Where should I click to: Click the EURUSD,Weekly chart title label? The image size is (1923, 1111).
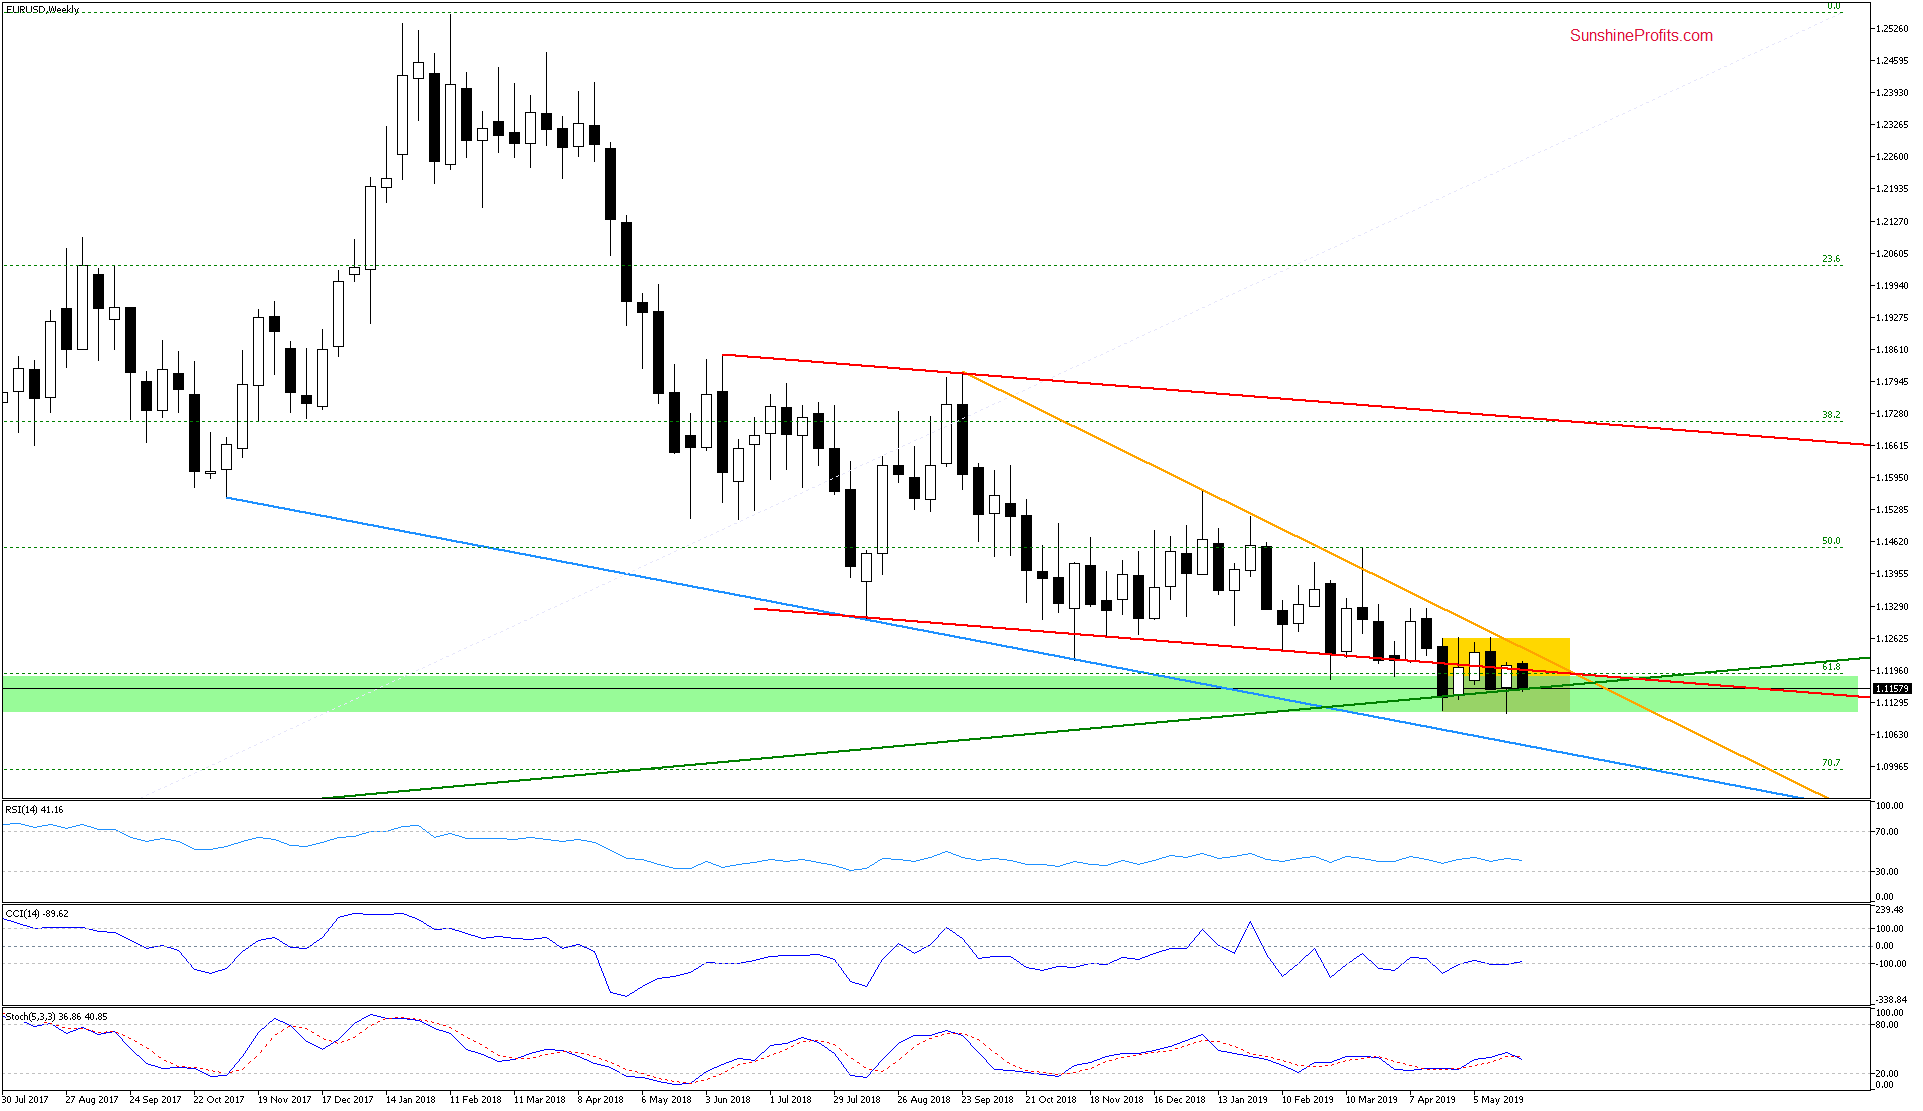tap(42, 9)
